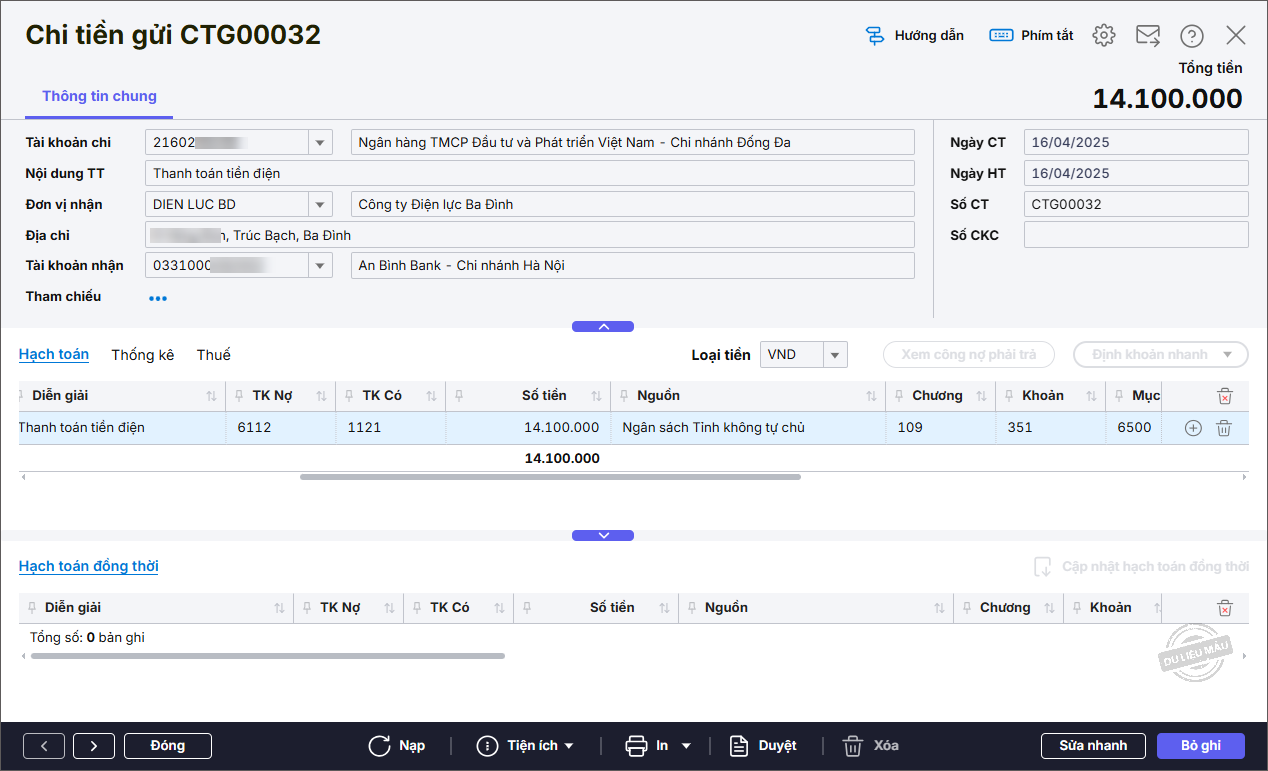The width and height of the screenshot is (1268, 771).
Task: Collapse the general info panel chevron
Action: 602,326
